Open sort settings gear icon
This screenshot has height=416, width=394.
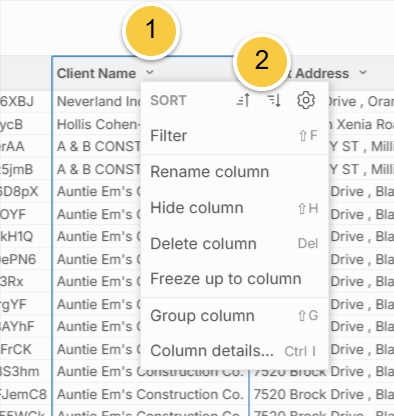point(305,100)
